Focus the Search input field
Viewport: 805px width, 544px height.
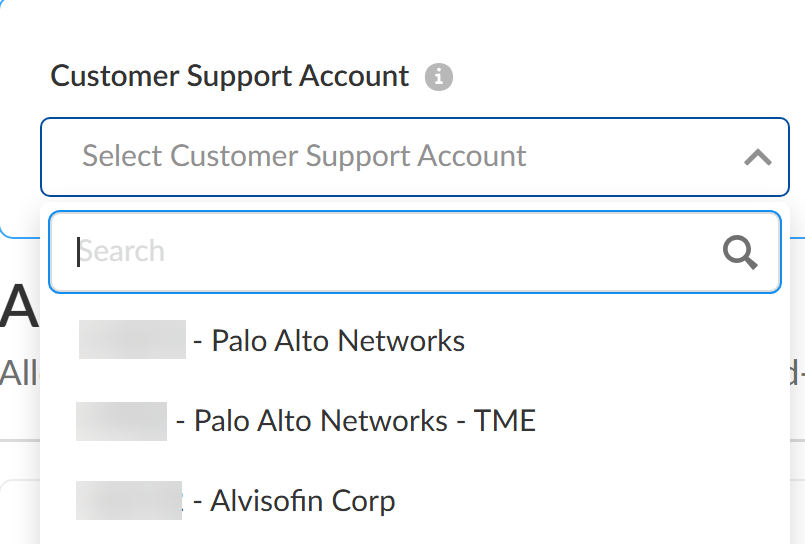coord(400,252)
